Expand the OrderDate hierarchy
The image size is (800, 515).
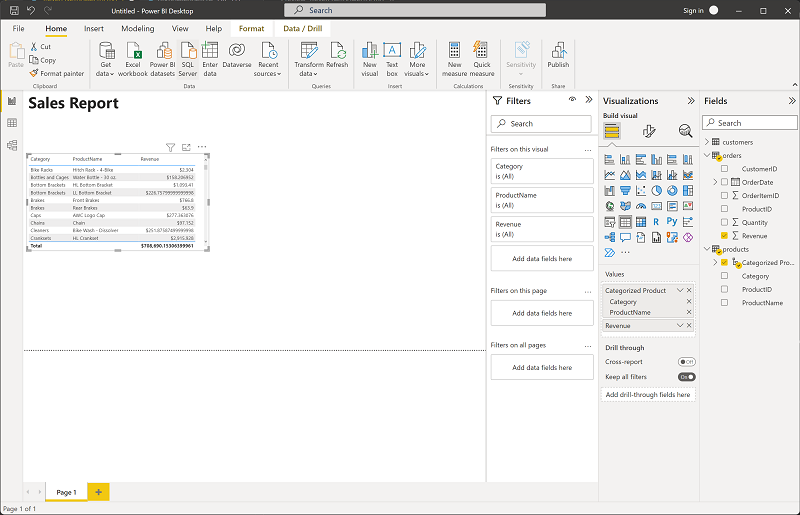click(715, 182)
